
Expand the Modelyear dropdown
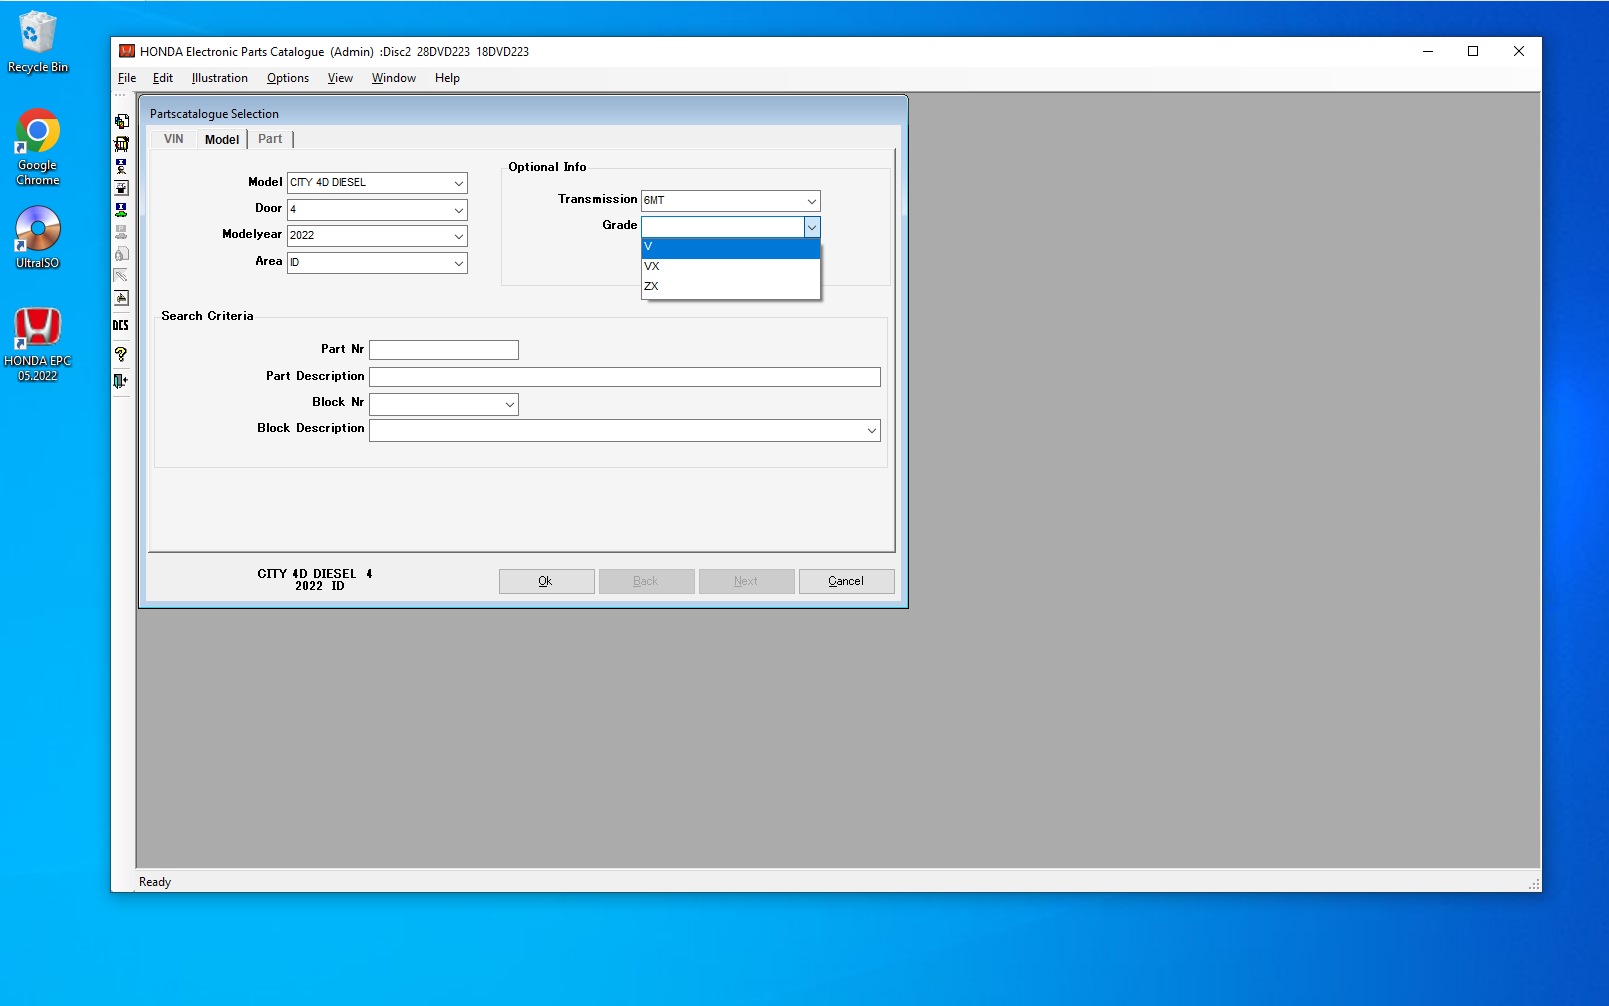[x=458, y=236]
